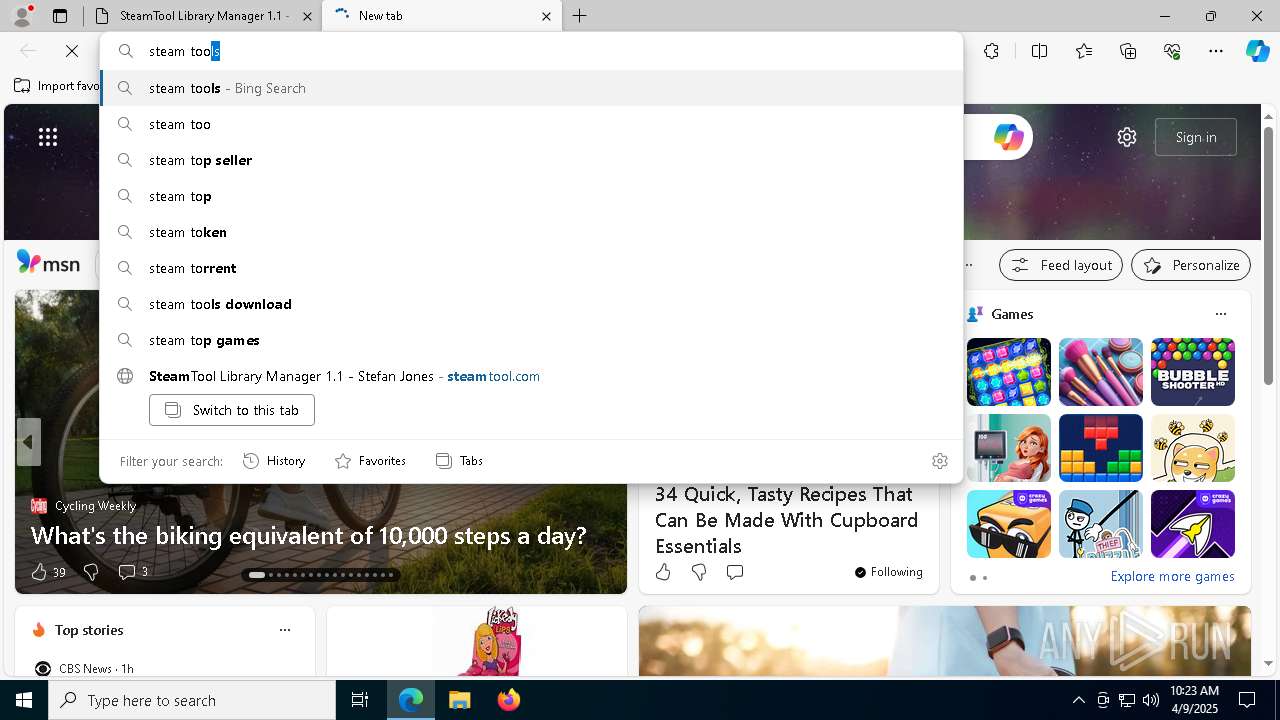Filter search by History

click(x=274, y=461)
